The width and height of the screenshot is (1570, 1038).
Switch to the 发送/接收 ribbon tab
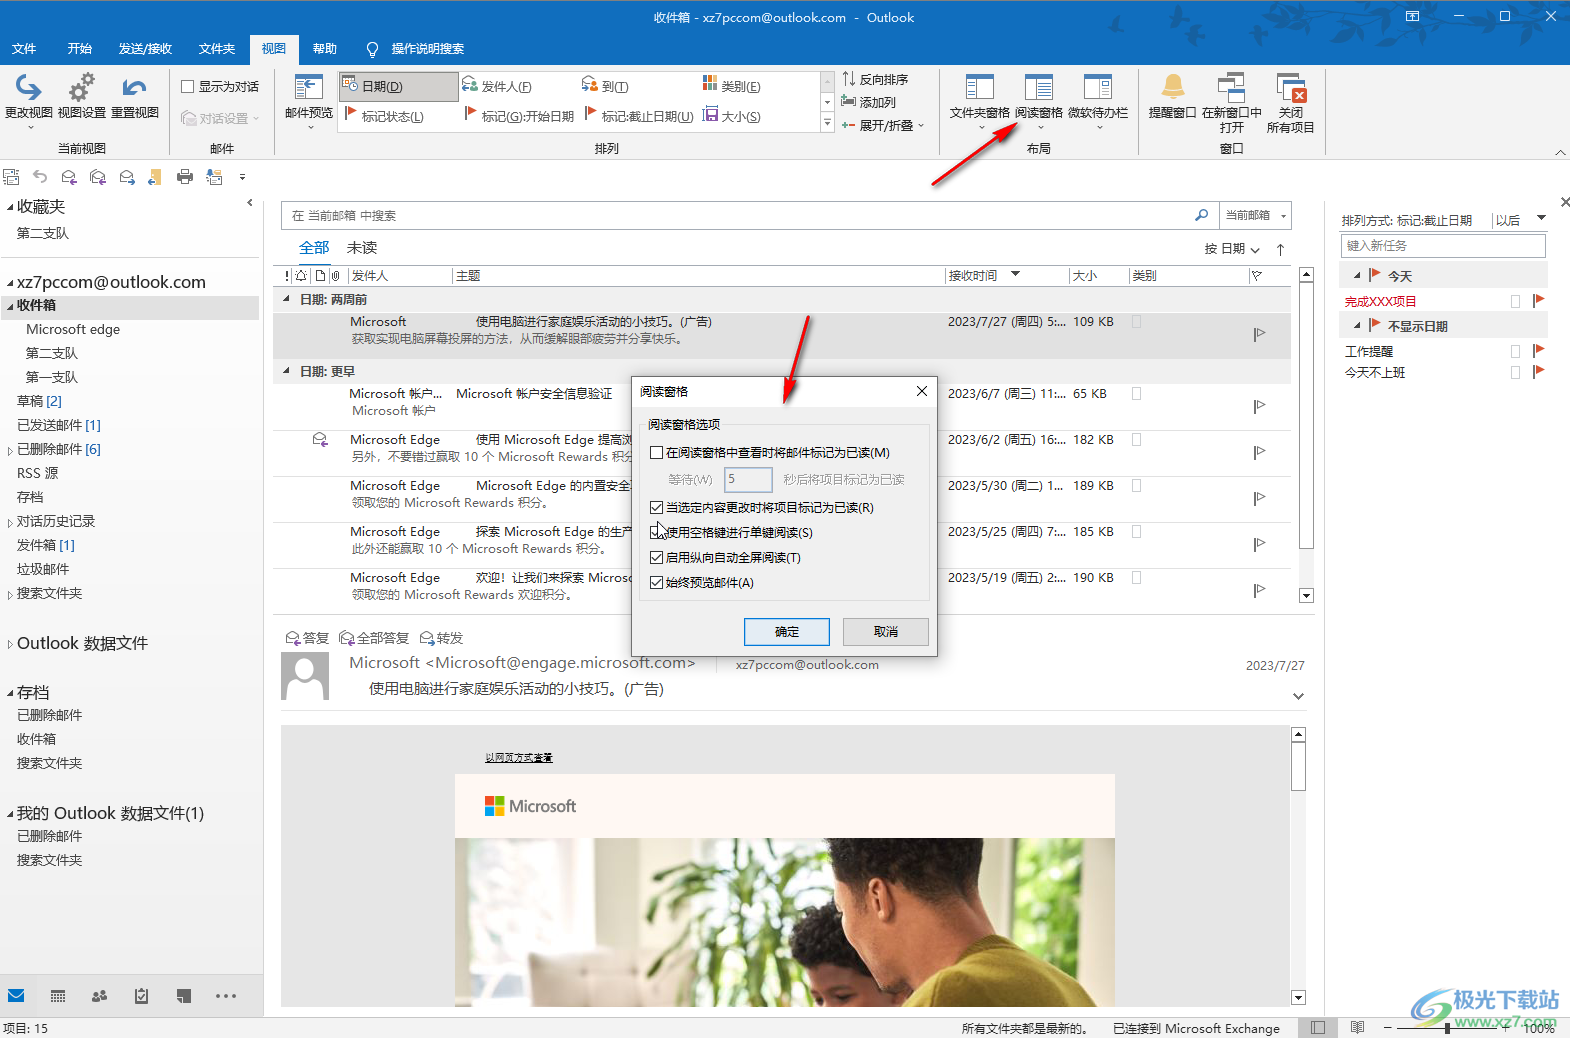coord(145,48)
